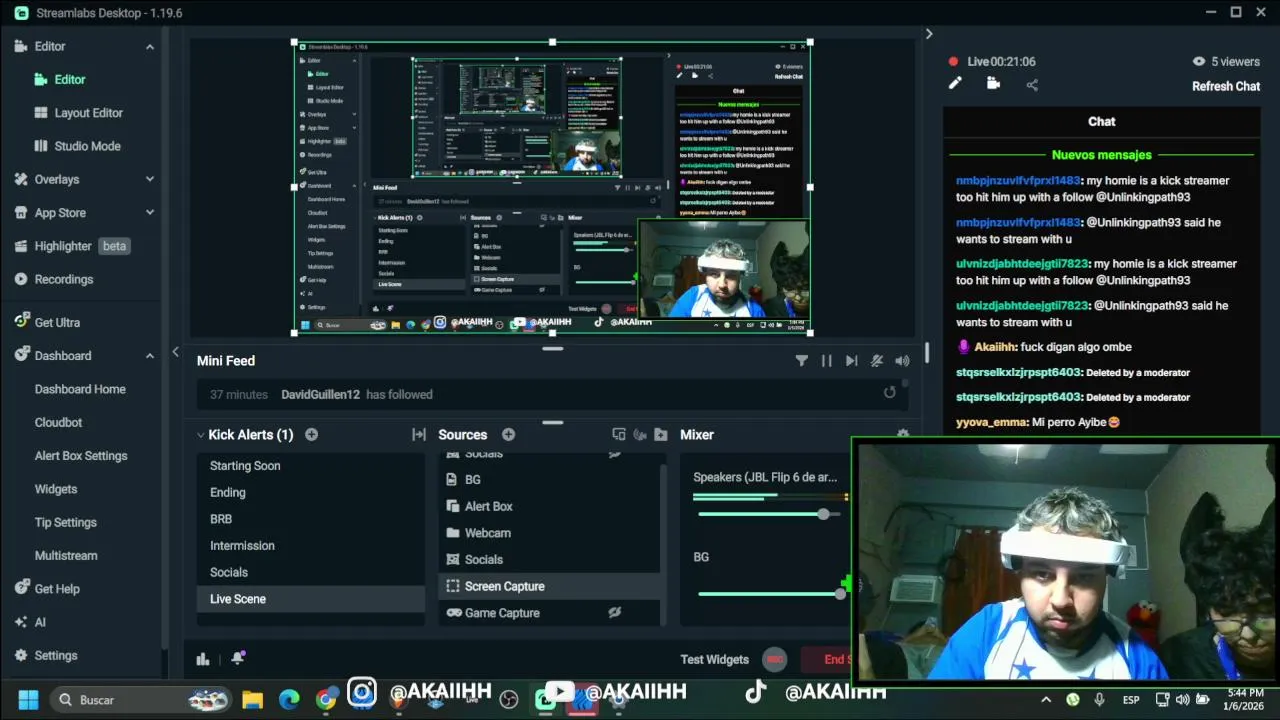Add a source folder icon
This screenshot has width=1280, height=720.
pos(661,435)
